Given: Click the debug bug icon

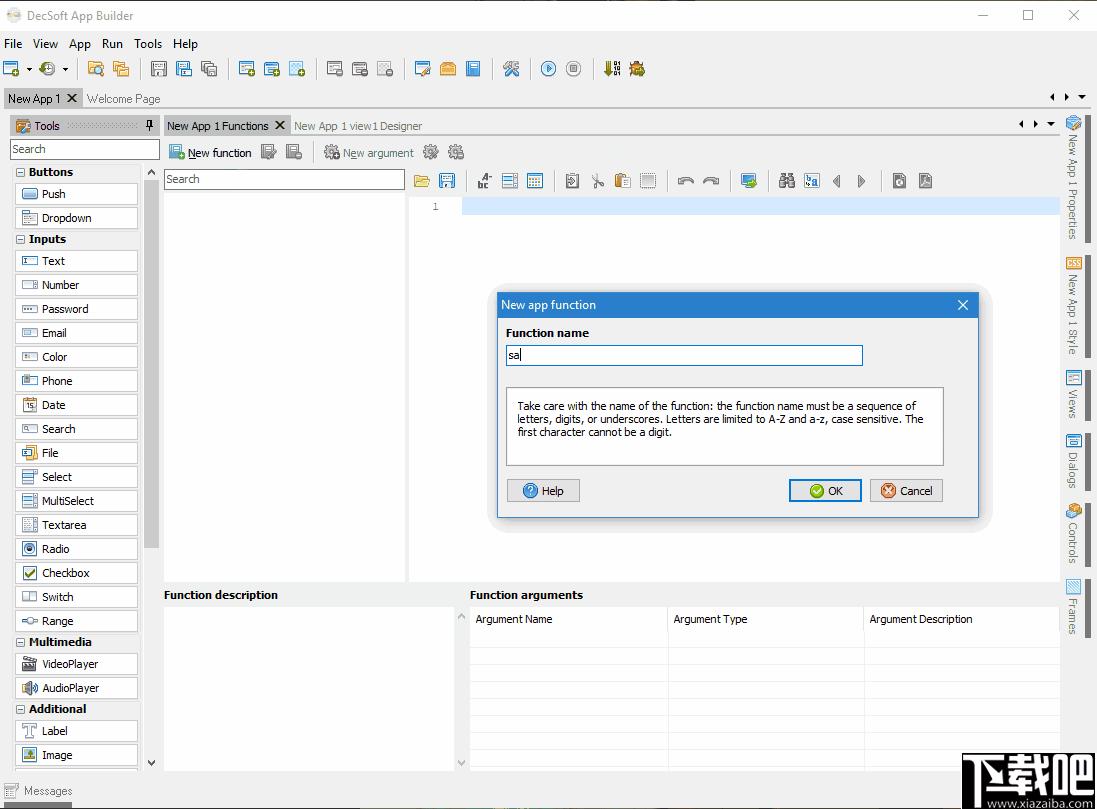Looking at the screenshot, I should coord(637,69).
